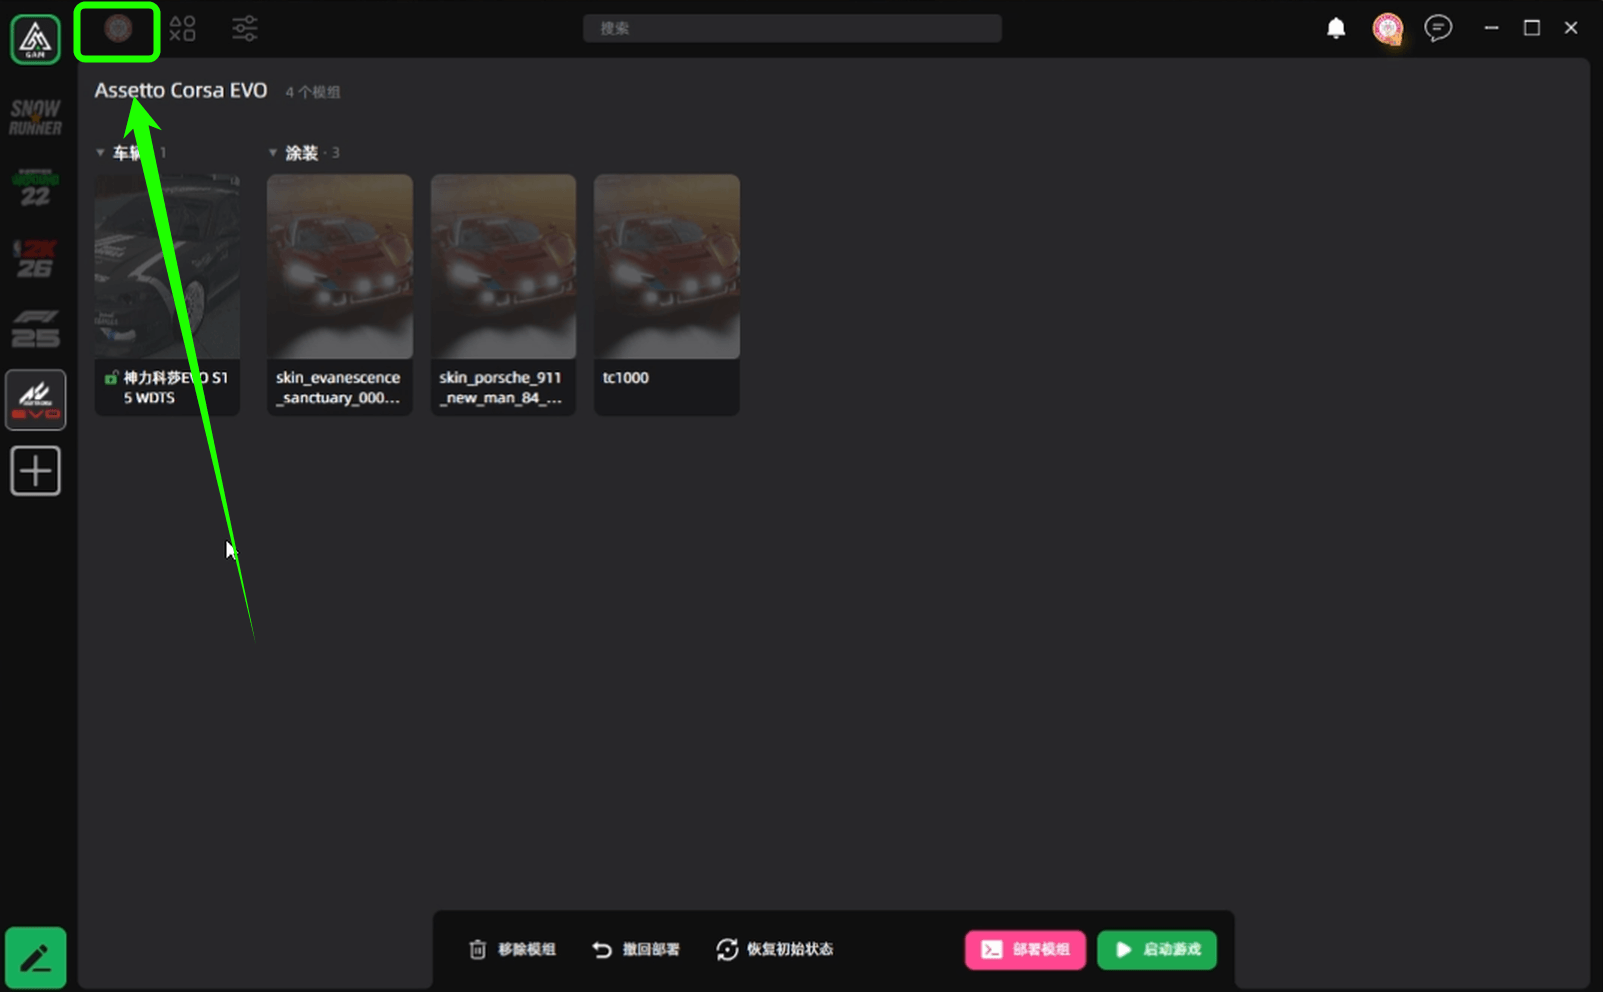Click the Assetto Corsa EVO page title
The width and height of the screenshot is (1603, 992).
click(181, 90)
